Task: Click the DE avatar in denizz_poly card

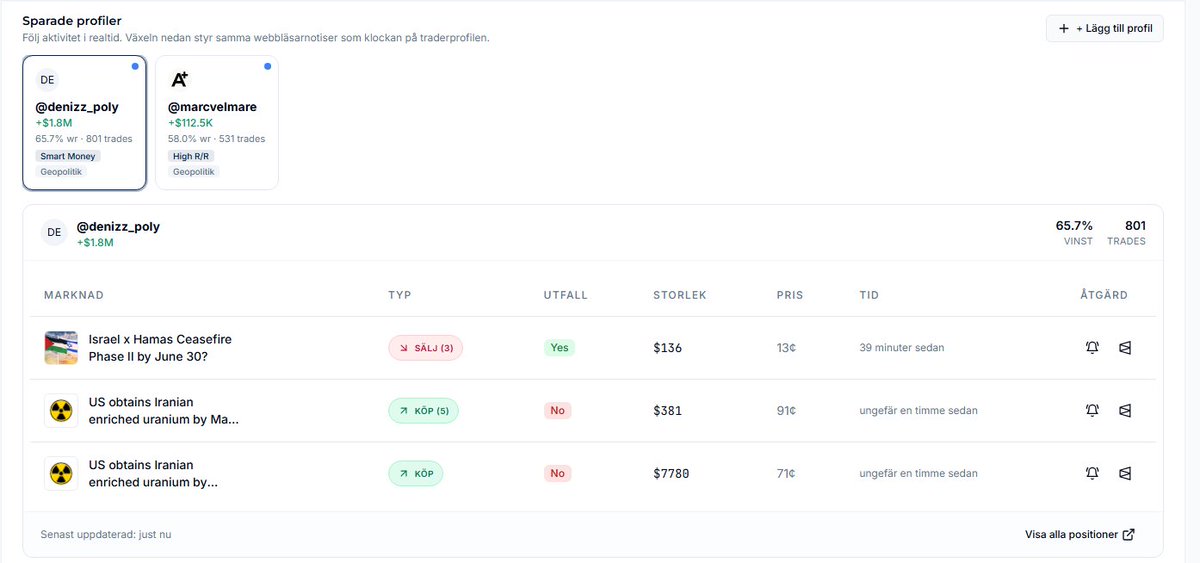Action: click(x=47, y=80)
